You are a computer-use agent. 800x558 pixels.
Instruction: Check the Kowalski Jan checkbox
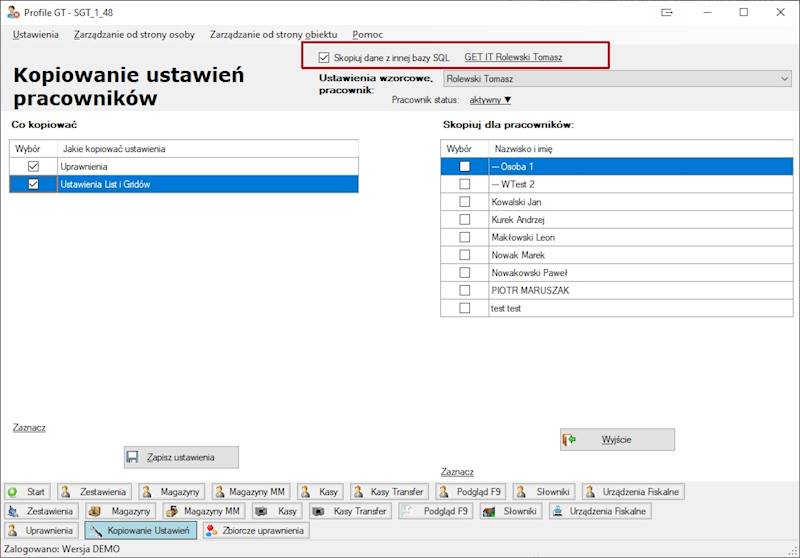pyautogui.click(x=464, y=202)
